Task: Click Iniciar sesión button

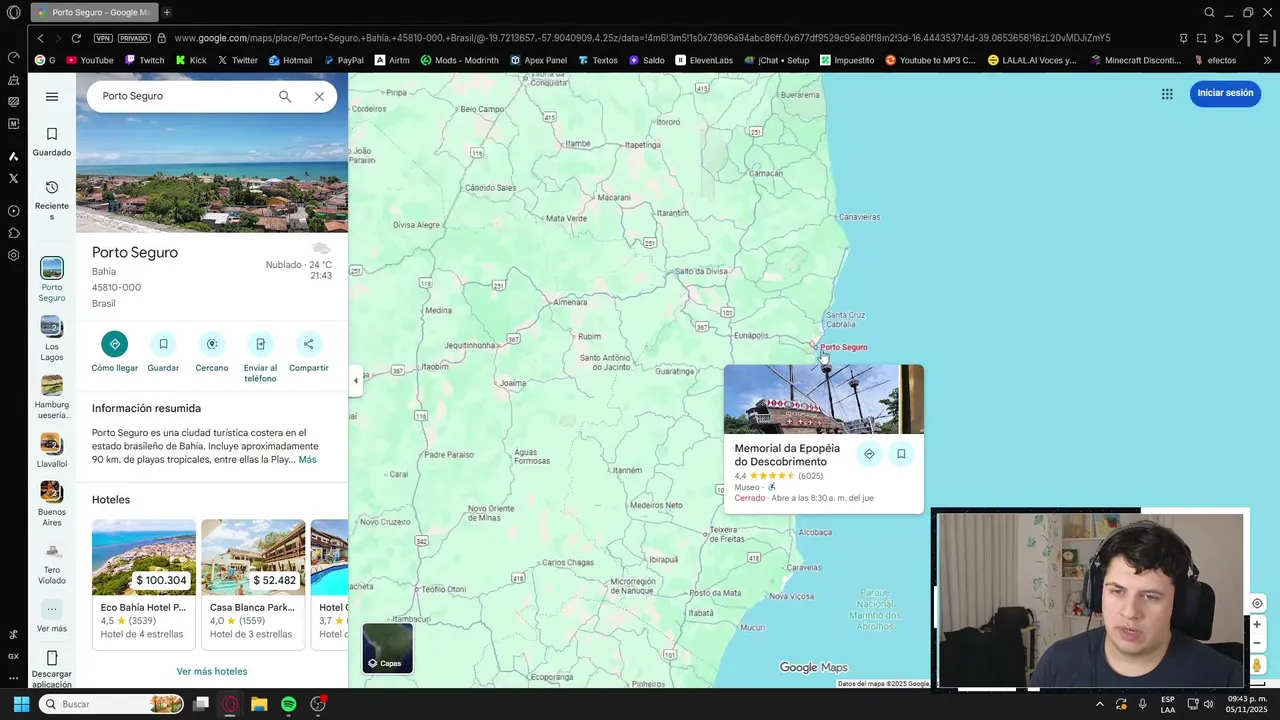Action: (x=1225, y=93)
